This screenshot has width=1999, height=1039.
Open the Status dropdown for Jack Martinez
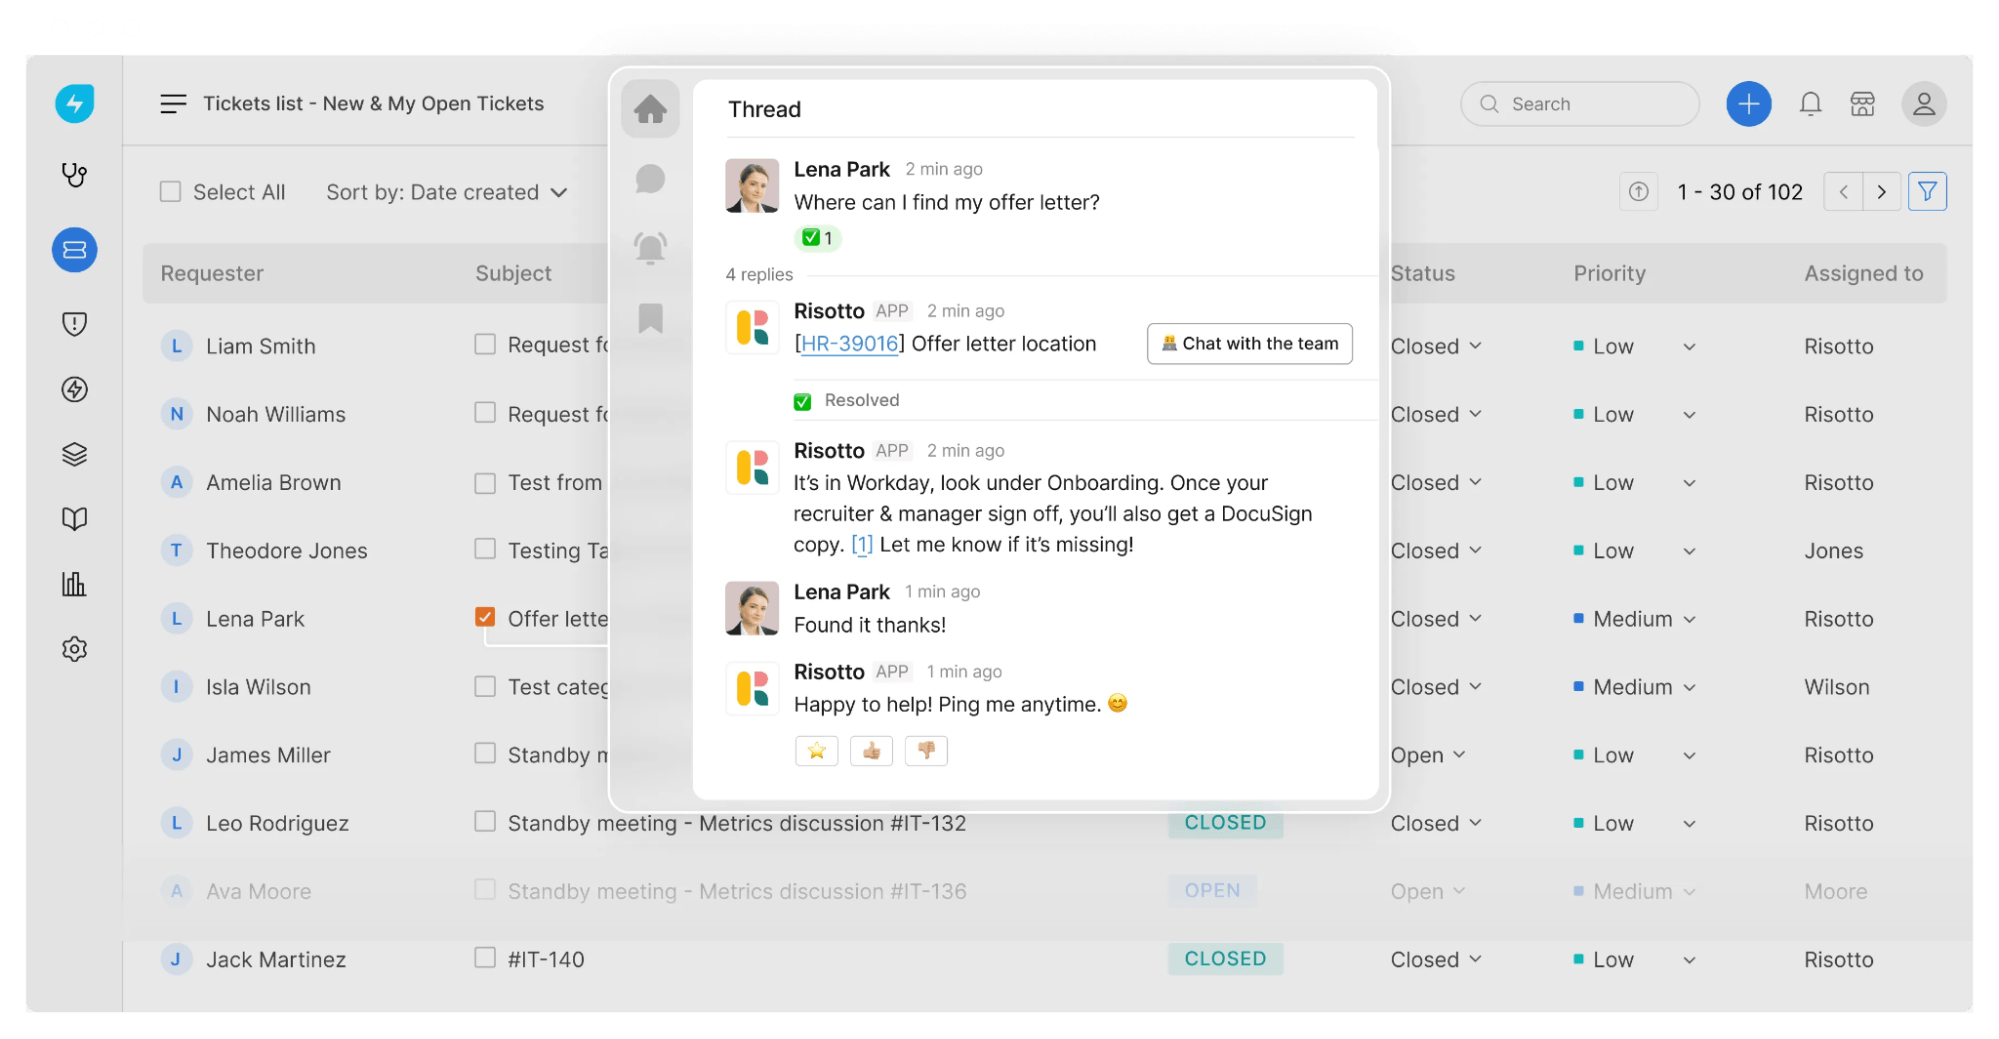pos(1436,959)
